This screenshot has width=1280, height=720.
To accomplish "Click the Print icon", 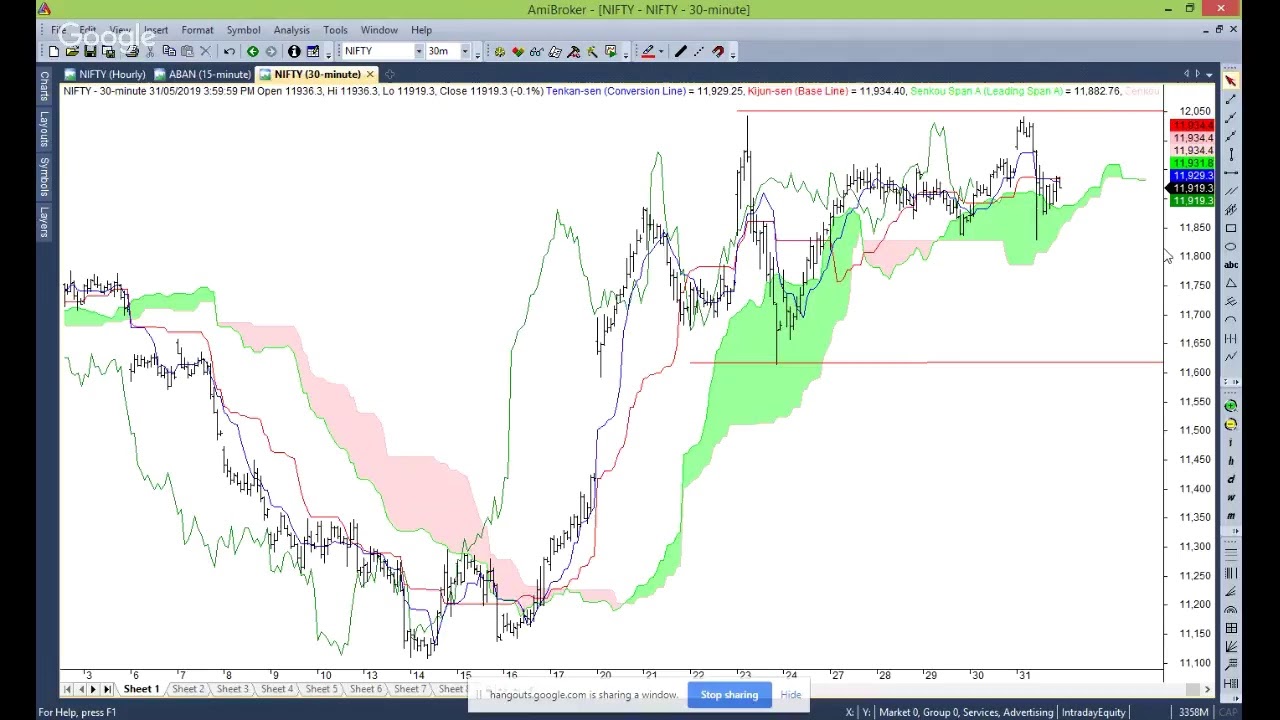I will click(x=133, y=51).
